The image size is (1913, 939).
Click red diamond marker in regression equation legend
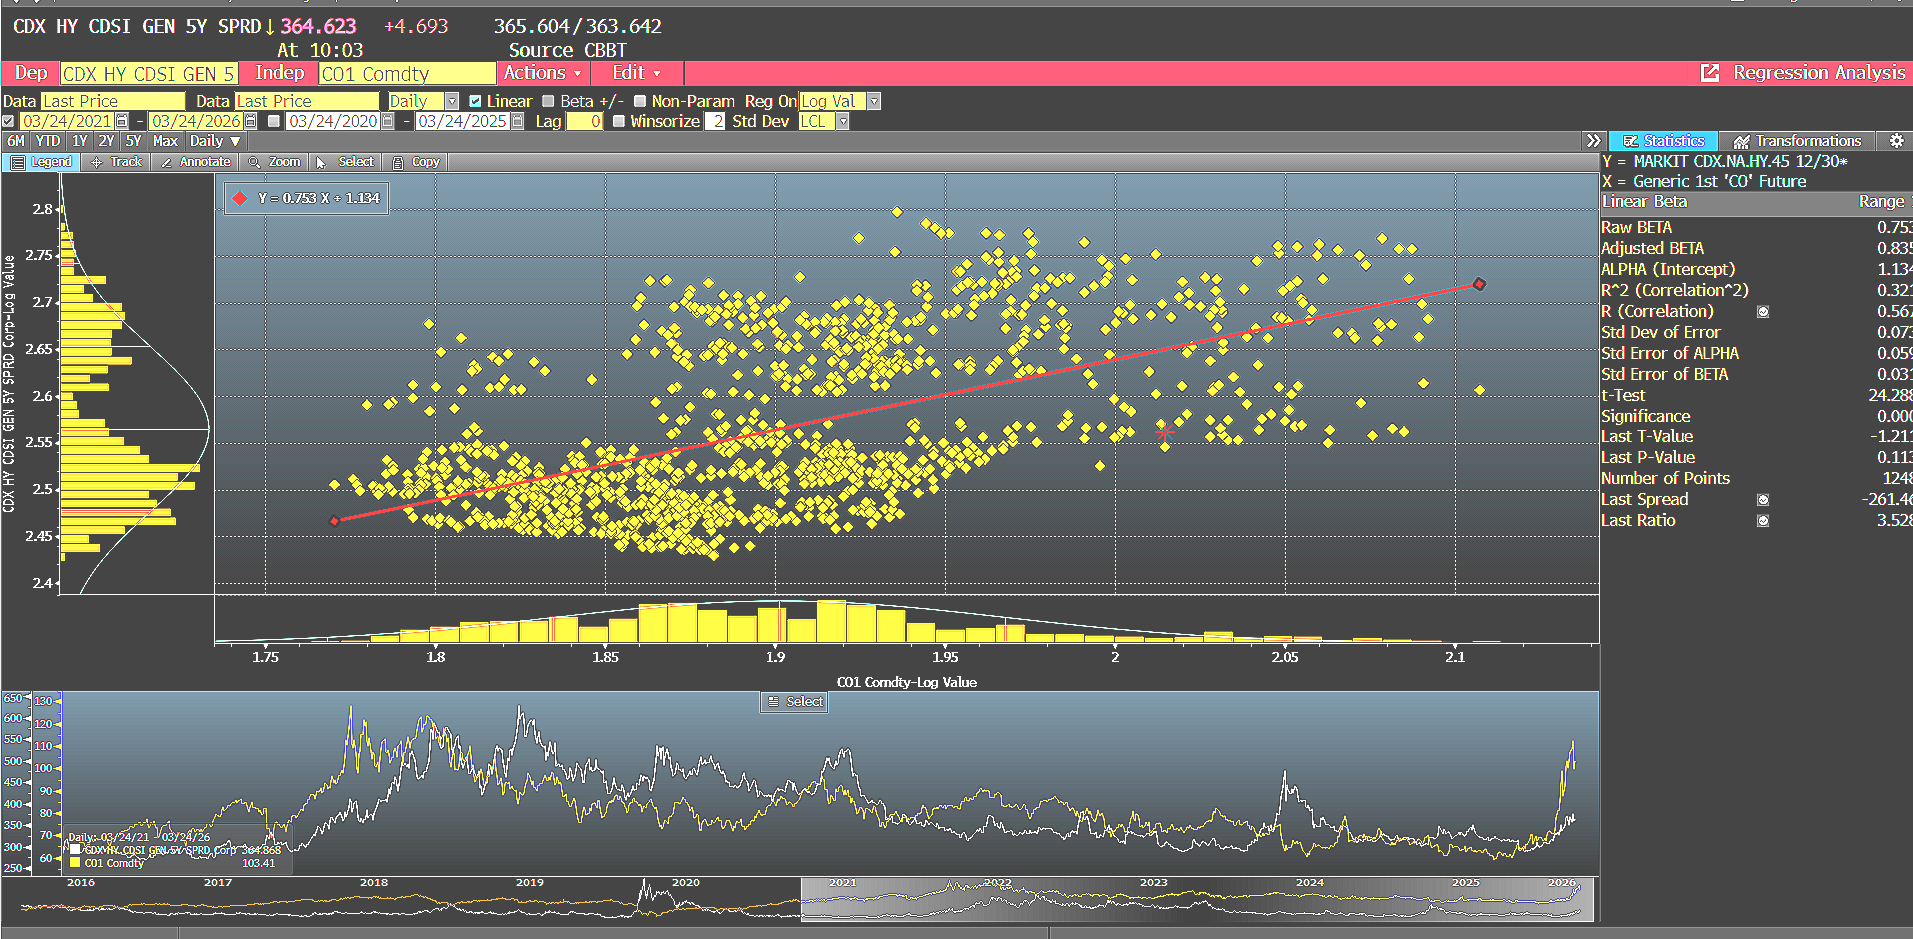pyautogui.click(x=240, y=198)
